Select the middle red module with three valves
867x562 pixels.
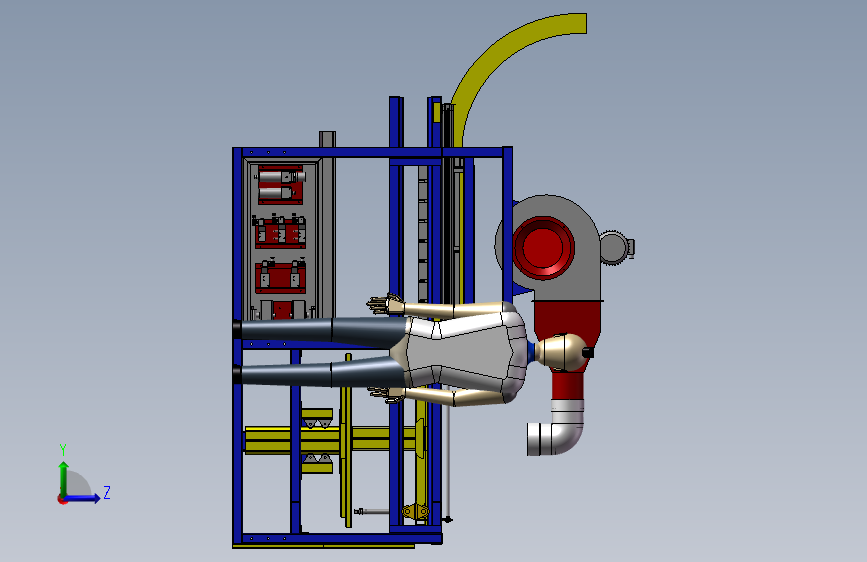point(280,231)
